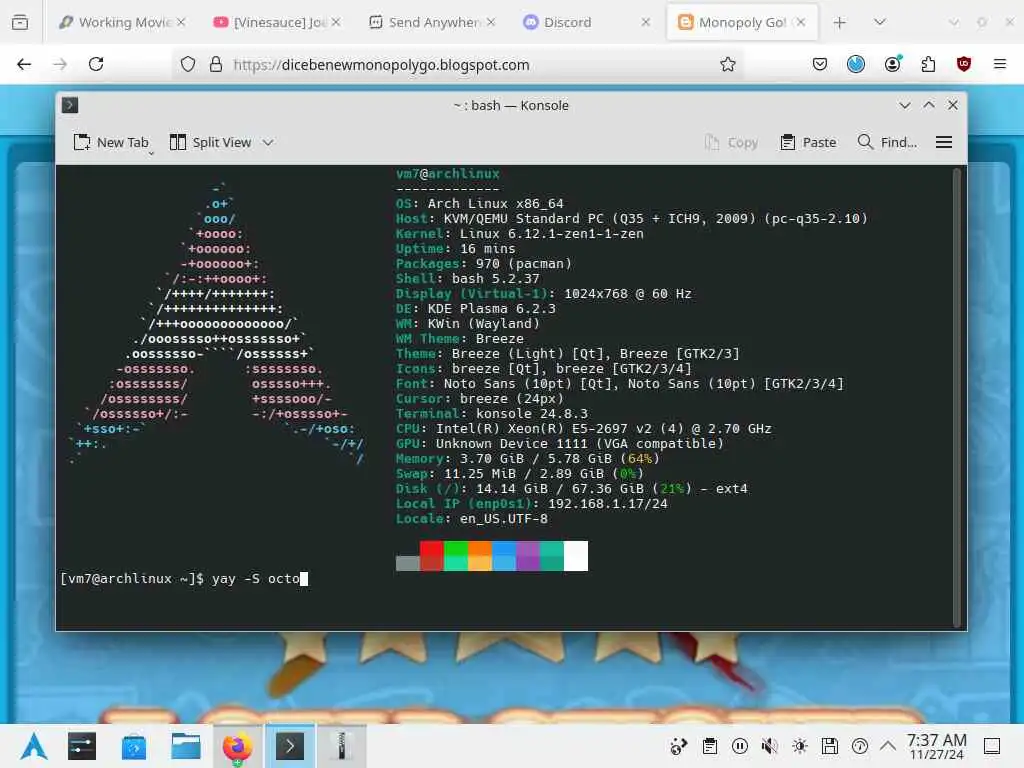This screenshot has height=768, width=1024.
Task: Open the network tray icon
Action: point(860,746)
